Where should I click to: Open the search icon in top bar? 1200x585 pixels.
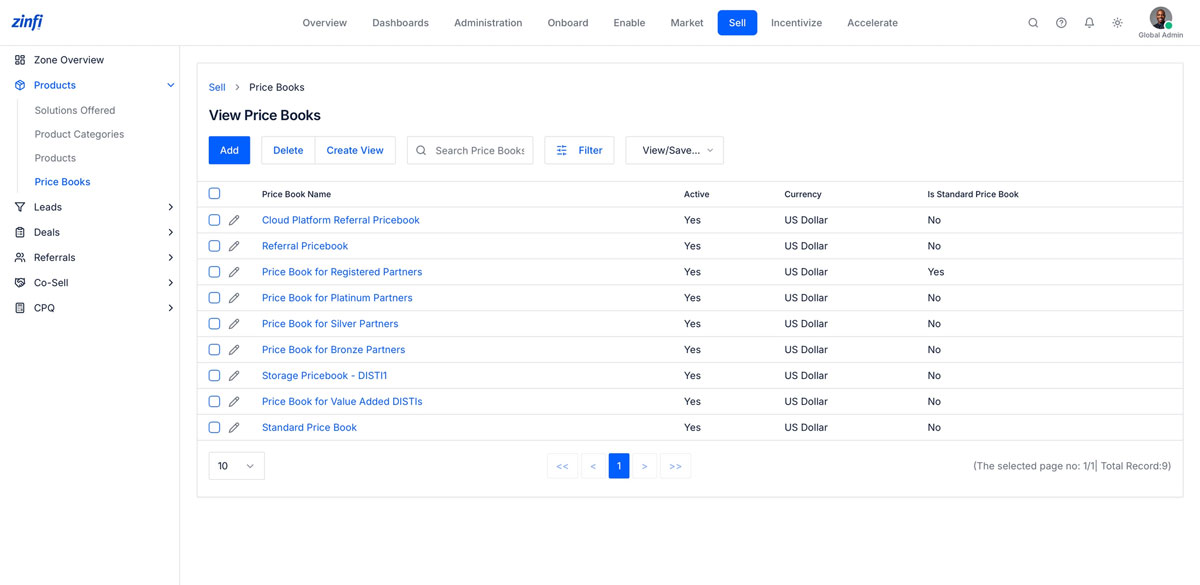coord(1033,23)
